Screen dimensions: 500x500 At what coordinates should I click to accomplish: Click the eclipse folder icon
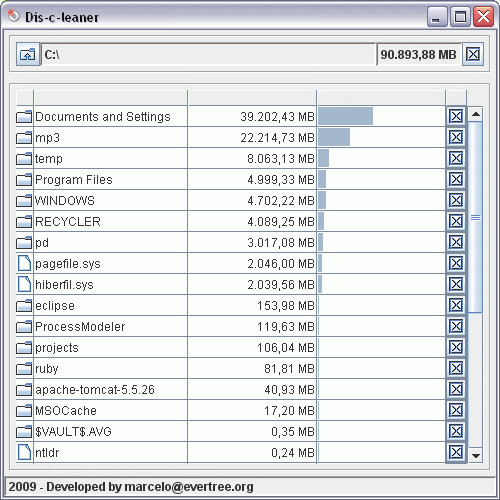pyautogui.click(x=24, y=306)
